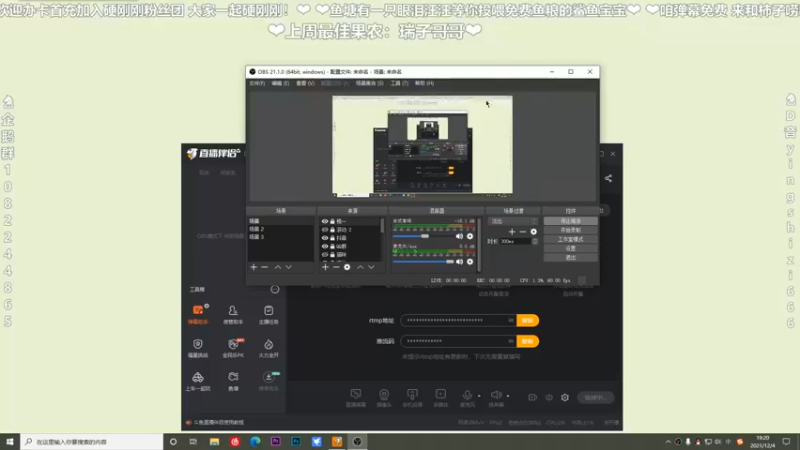Viewport: 800px width, 450px height.
Task: Move the selected scene up in the OBS scenes panel
Action: [278, 267]
